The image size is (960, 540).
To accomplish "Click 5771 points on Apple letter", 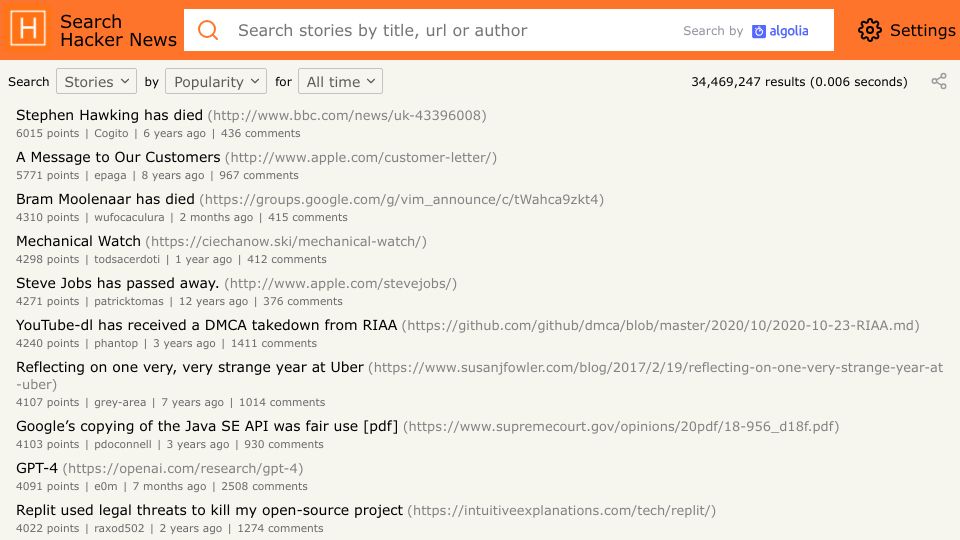I will pos(48,176).
